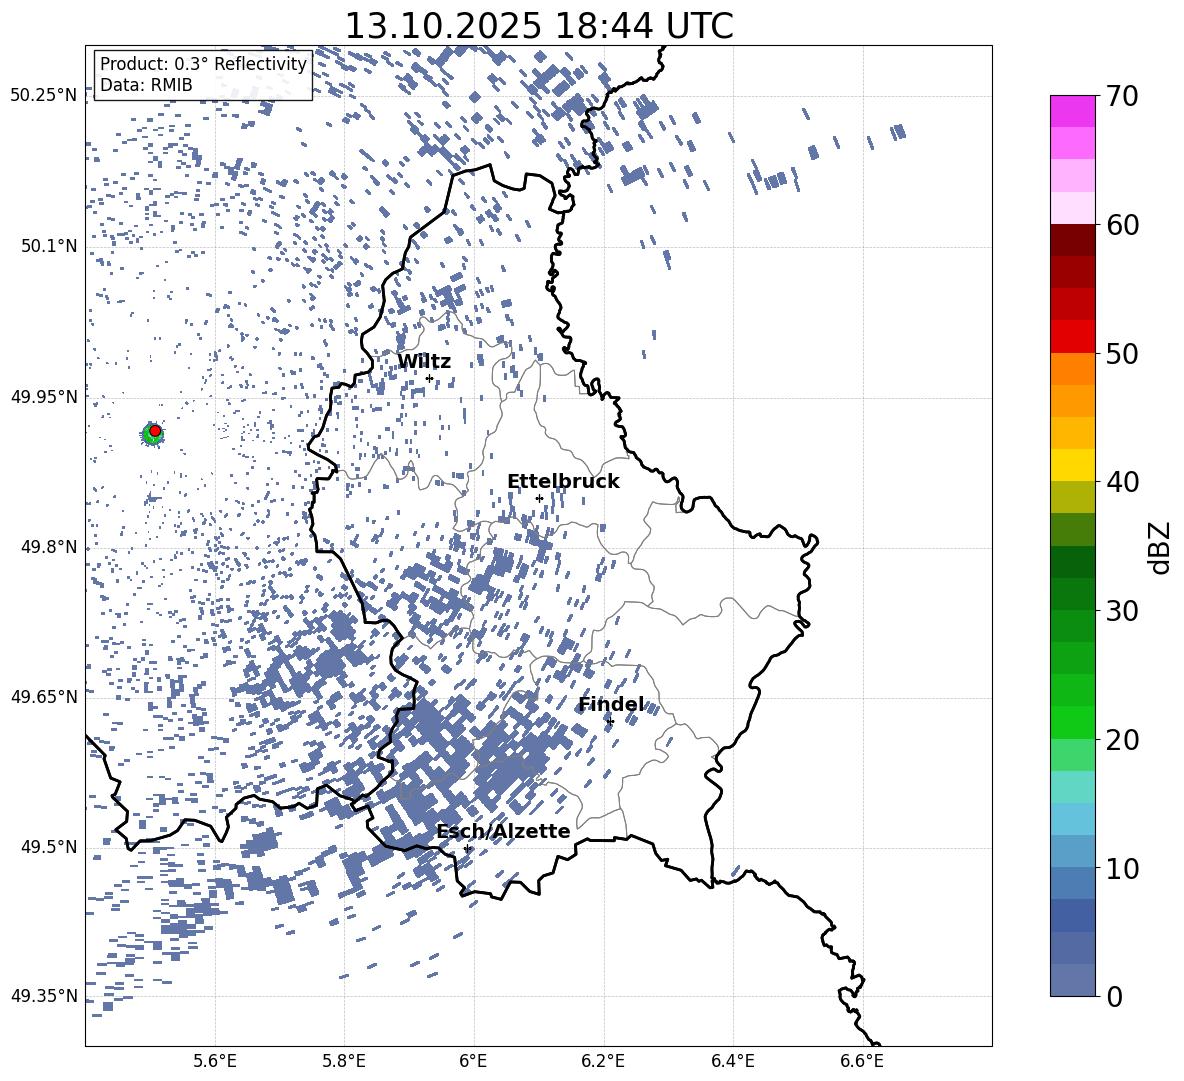This screenshot has height=1081, width=1184.
Task: Click the 50.1°N latitude label
Action: pos(49,246)
